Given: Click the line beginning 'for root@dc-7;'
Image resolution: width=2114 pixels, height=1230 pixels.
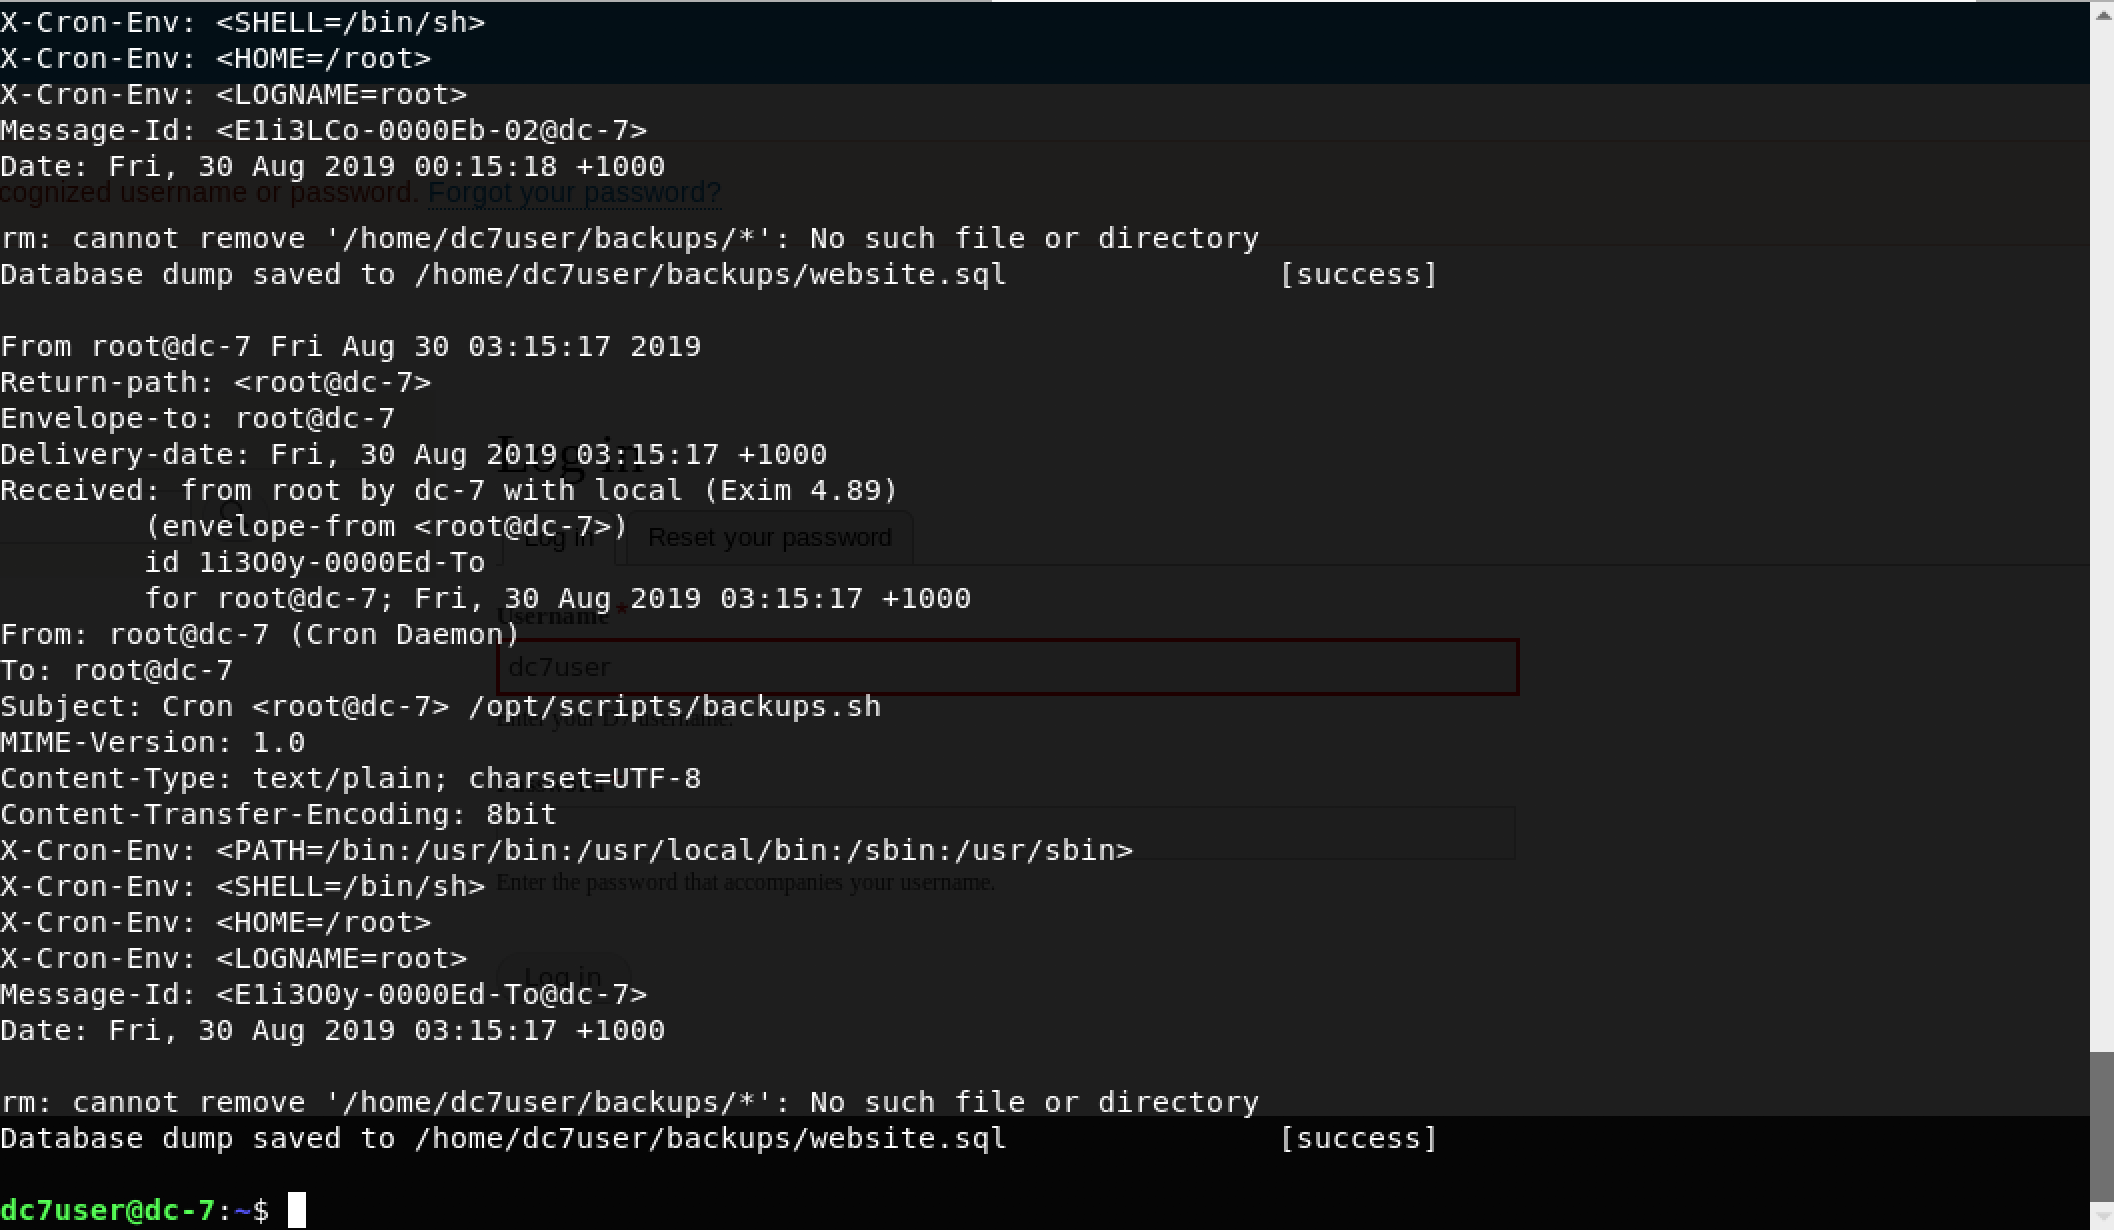Looking at the screenshot, I should point(558,598).
